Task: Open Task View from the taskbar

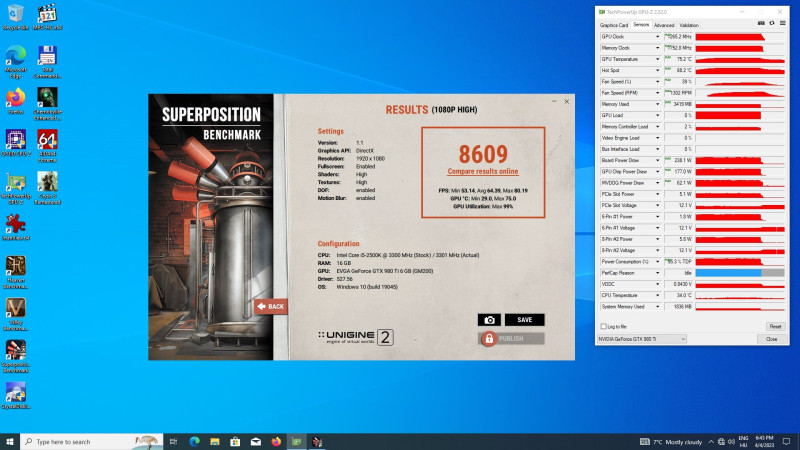Action: pyautogui.click(x=173, y=441)
